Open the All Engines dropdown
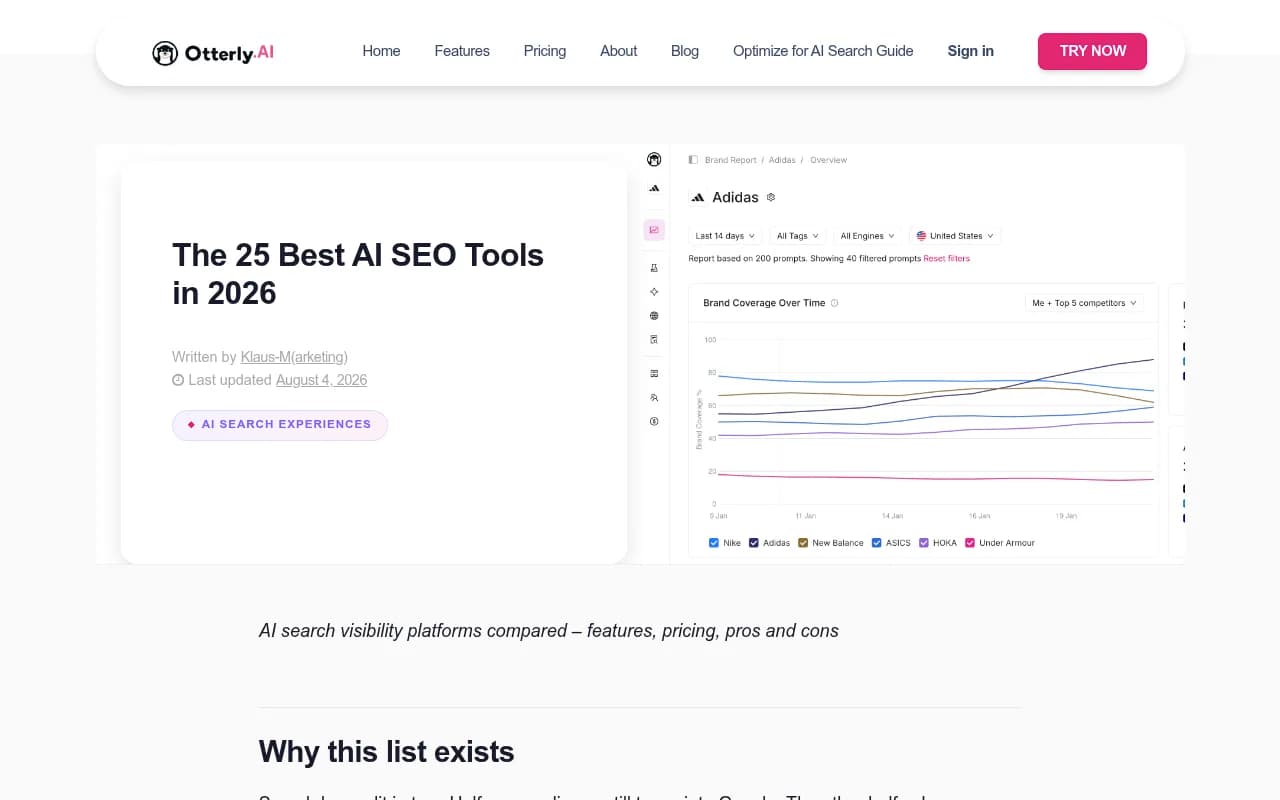 pos(867,236)
